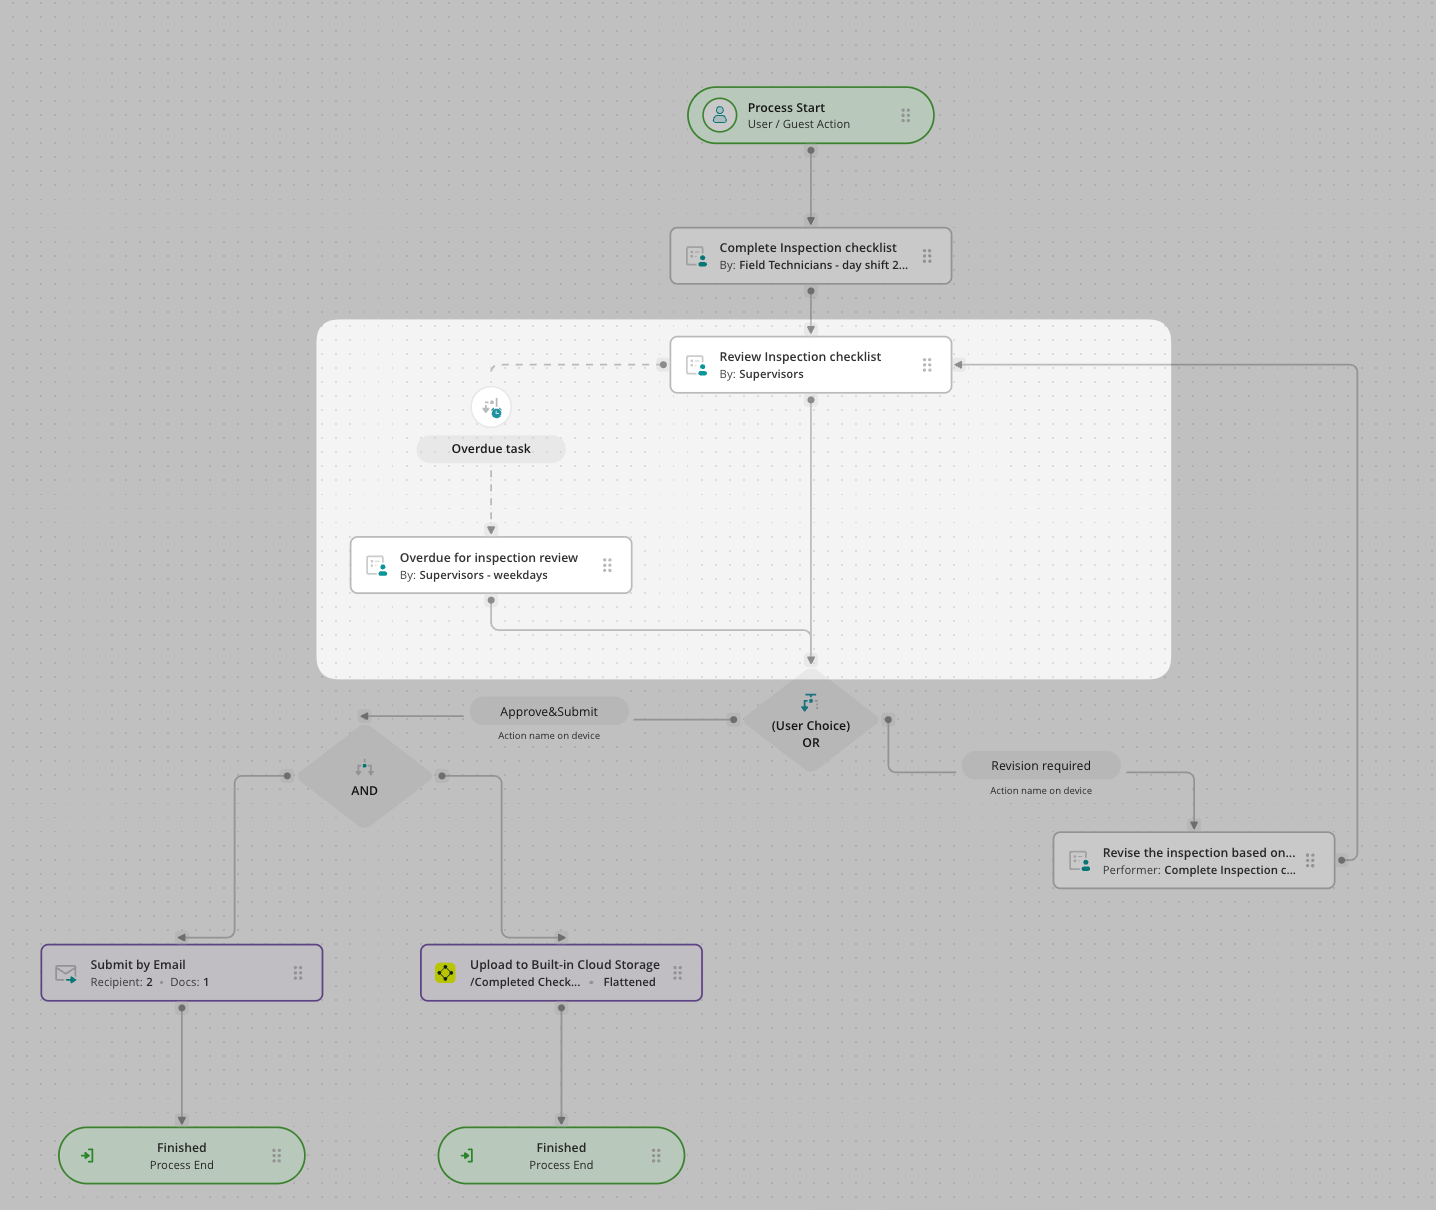Click the User Choice OR gateway icon
The height and width of the screenshot is (1210, 1436).
pyautogui.click(x=810, y=703)
